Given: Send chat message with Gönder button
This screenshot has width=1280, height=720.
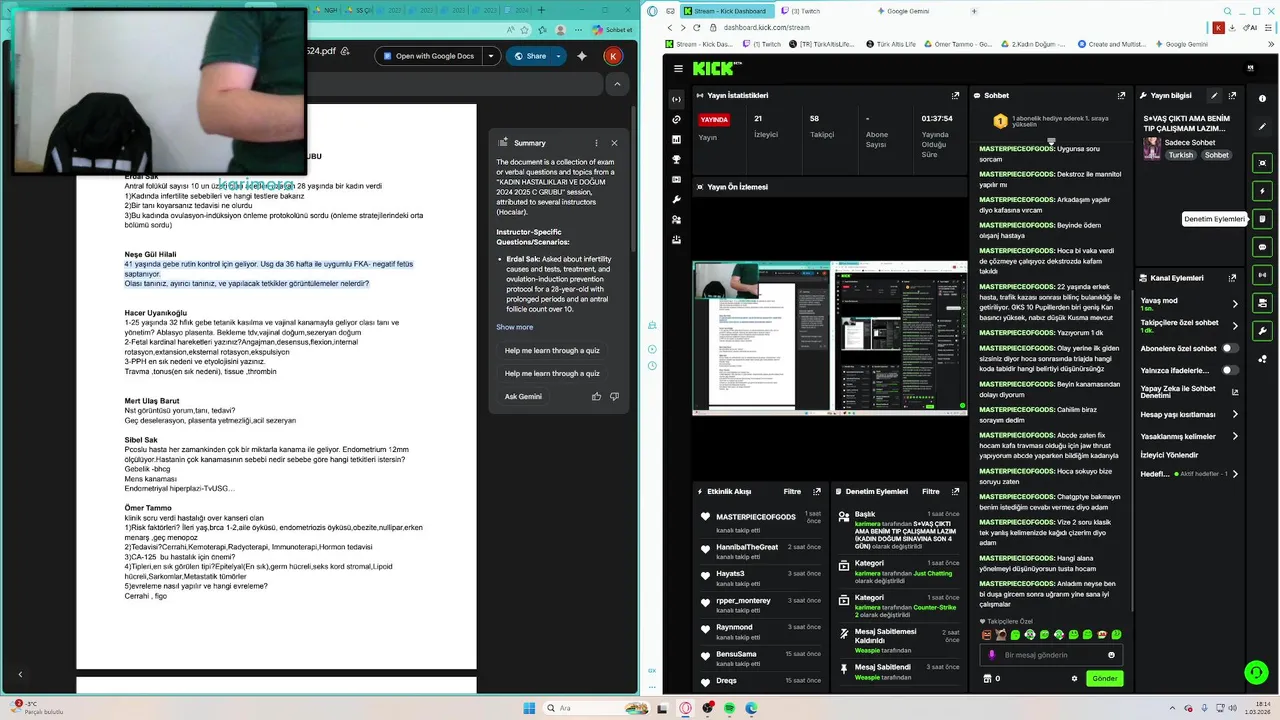Looking at the screenshot, I should (1104, 678).
